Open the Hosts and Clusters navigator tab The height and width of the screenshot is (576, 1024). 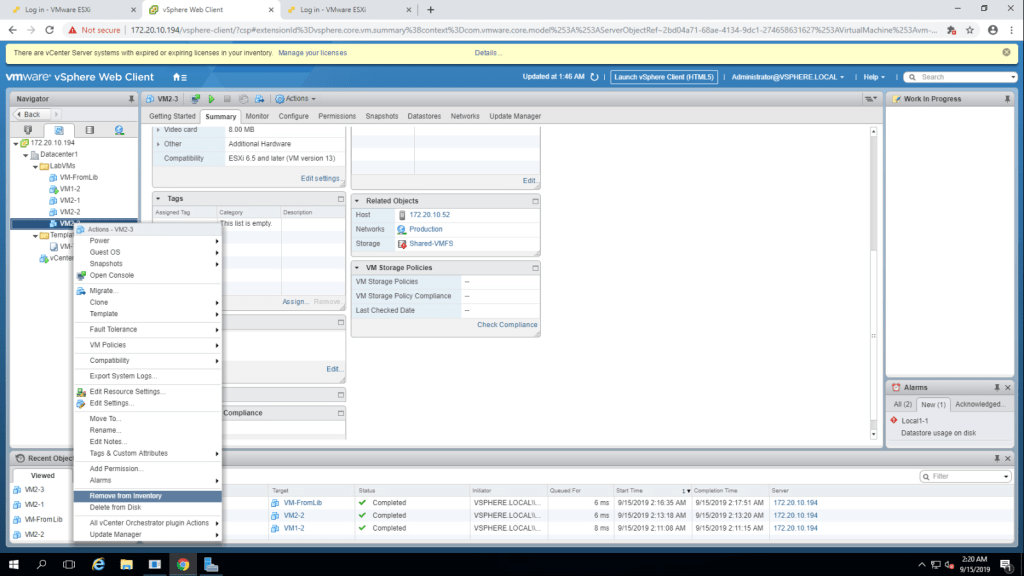pyautogui.click(x=28, y=130)
